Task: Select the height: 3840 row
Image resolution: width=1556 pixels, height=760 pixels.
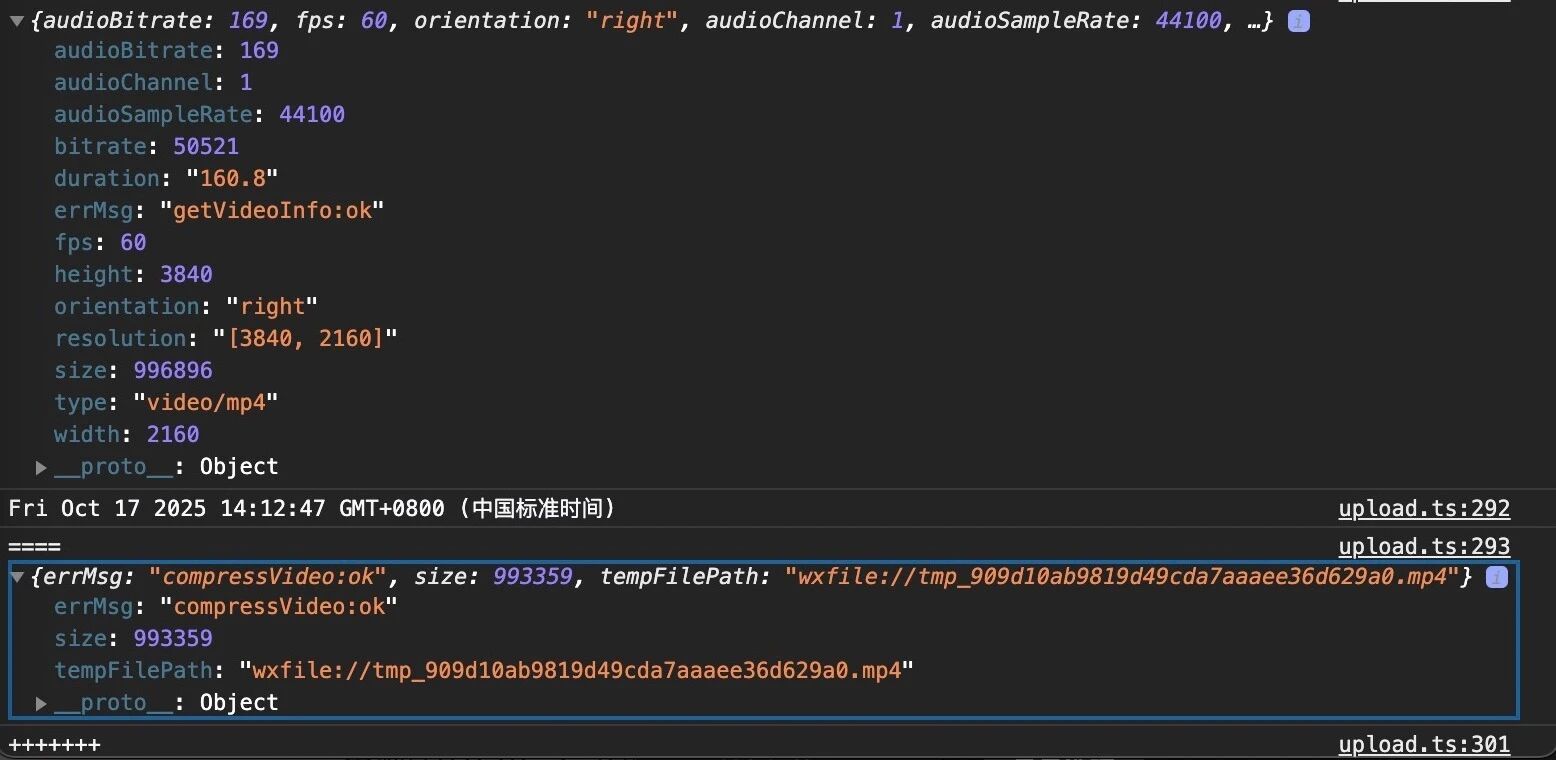Action: [x=133, y=274]
